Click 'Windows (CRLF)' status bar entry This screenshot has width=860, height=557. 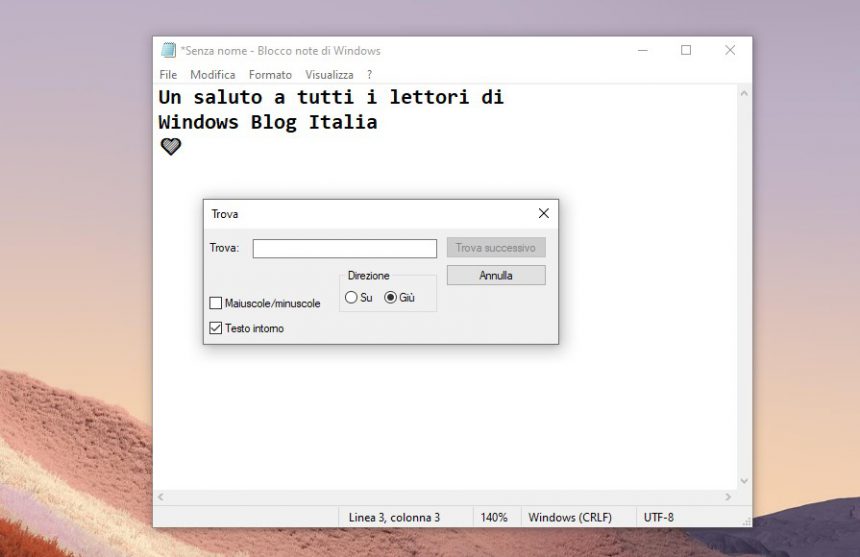570,517
